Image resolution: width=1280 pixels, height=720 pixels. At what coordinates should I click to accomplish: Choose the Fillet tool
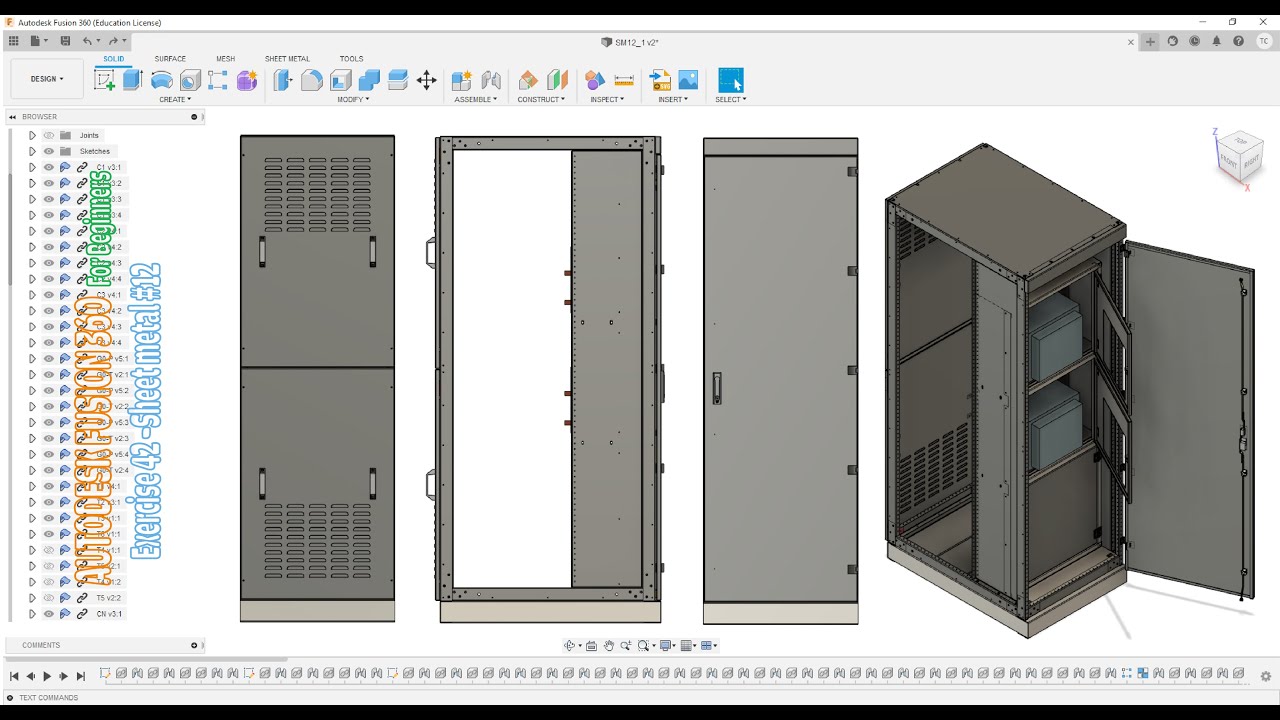click(x=312, y=80)
